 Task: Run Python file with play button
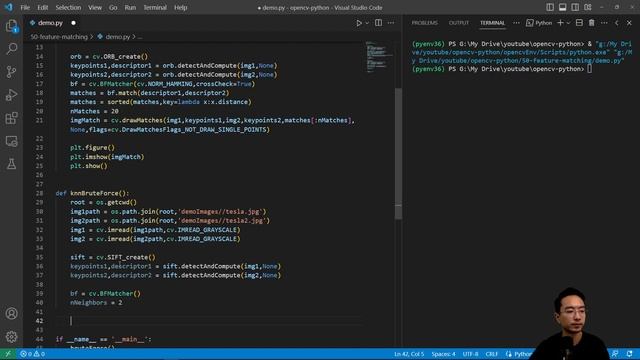click(x=359, y=23)
